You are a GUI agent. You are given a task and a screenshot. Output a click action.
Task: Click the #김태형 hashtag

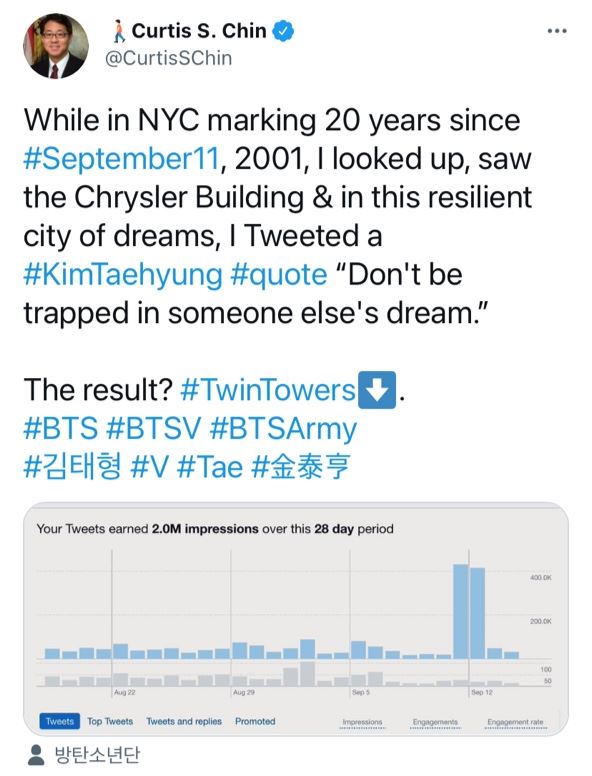(72, 467)
